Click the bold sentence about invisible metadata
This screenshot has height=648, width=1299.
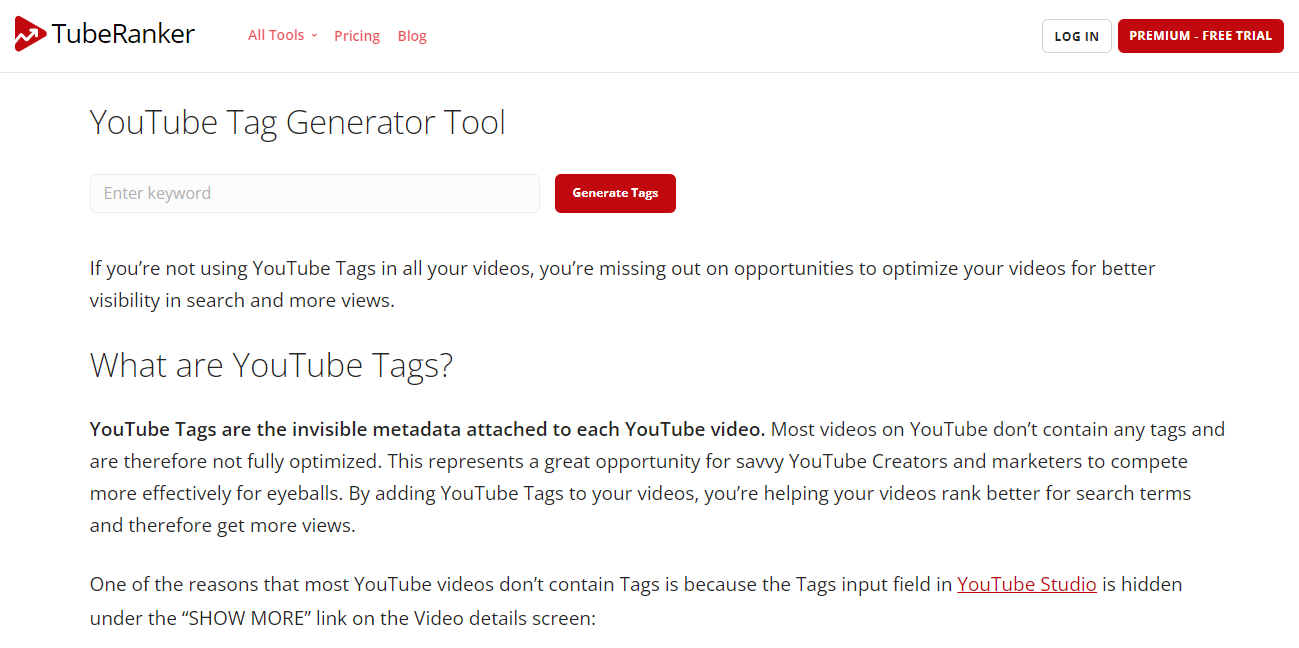coord(427,429)
